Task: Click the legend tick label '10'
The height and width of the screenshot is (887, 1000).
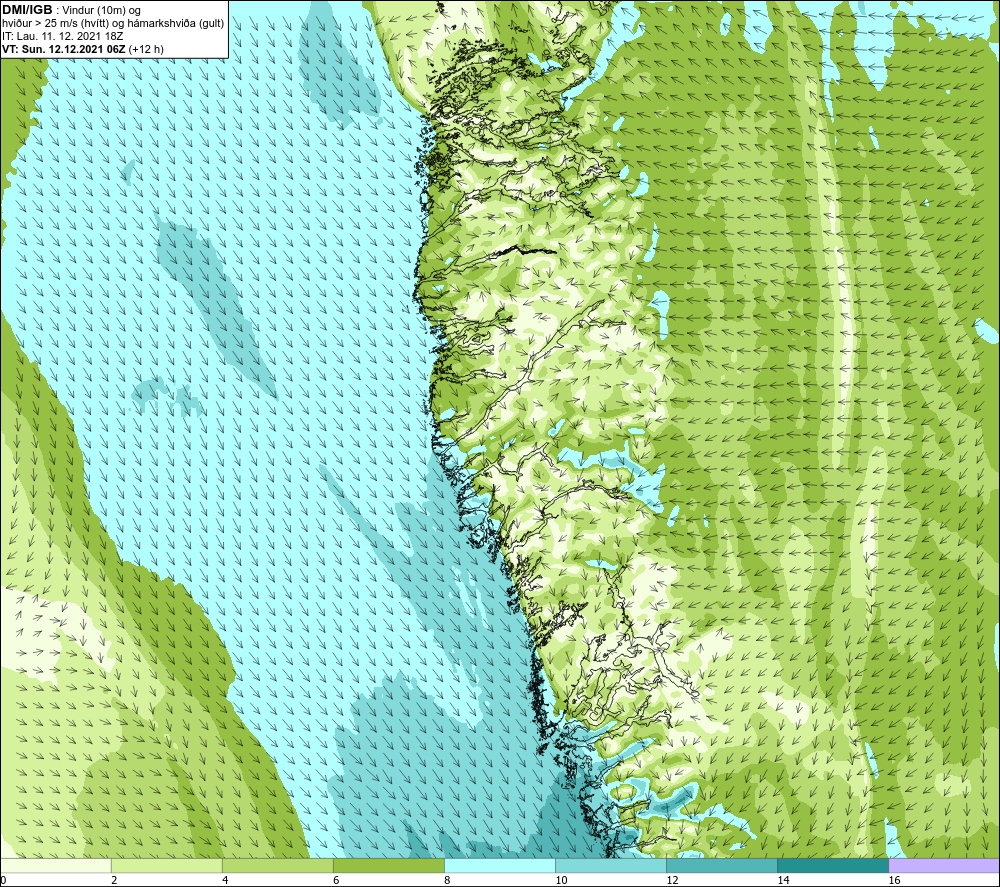Action: point(561,880)
